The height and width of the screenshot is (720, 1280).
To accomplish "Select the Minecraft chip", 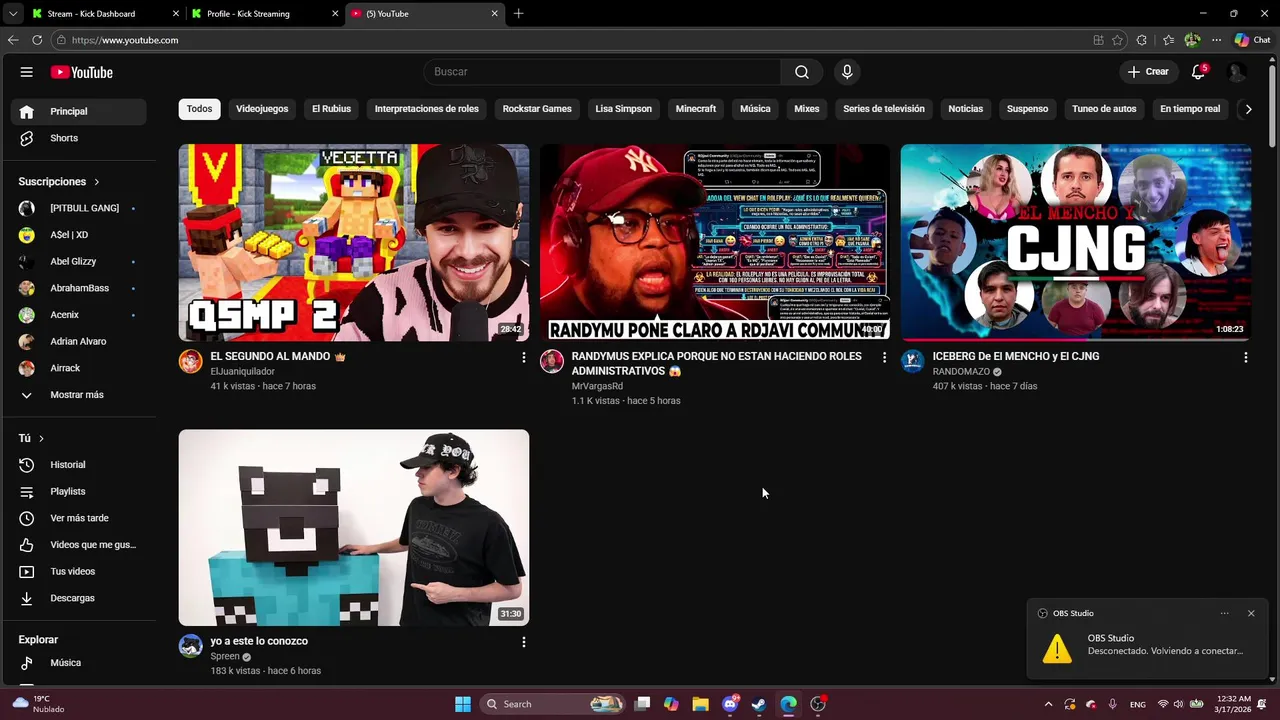I will 695,109.
